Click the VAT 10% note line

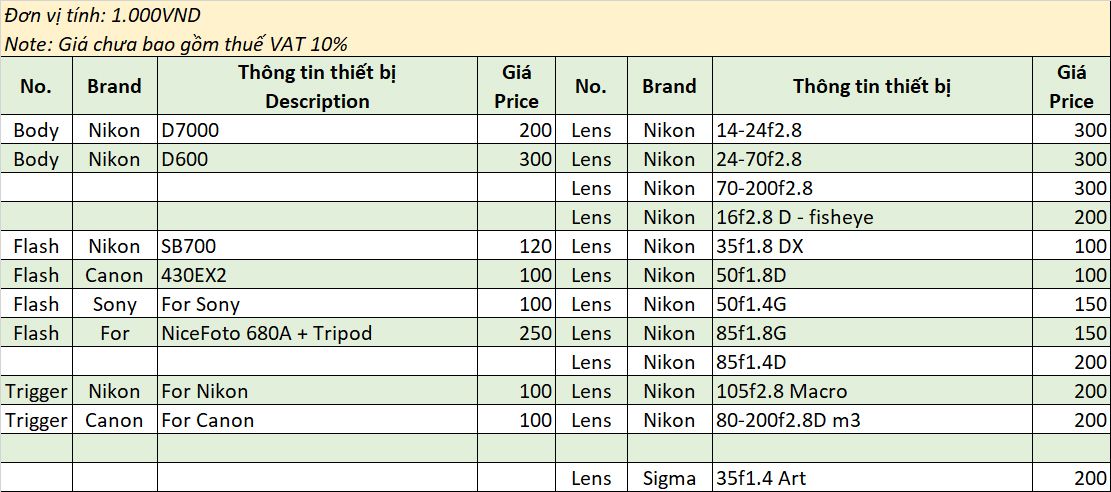pos(176,44)
